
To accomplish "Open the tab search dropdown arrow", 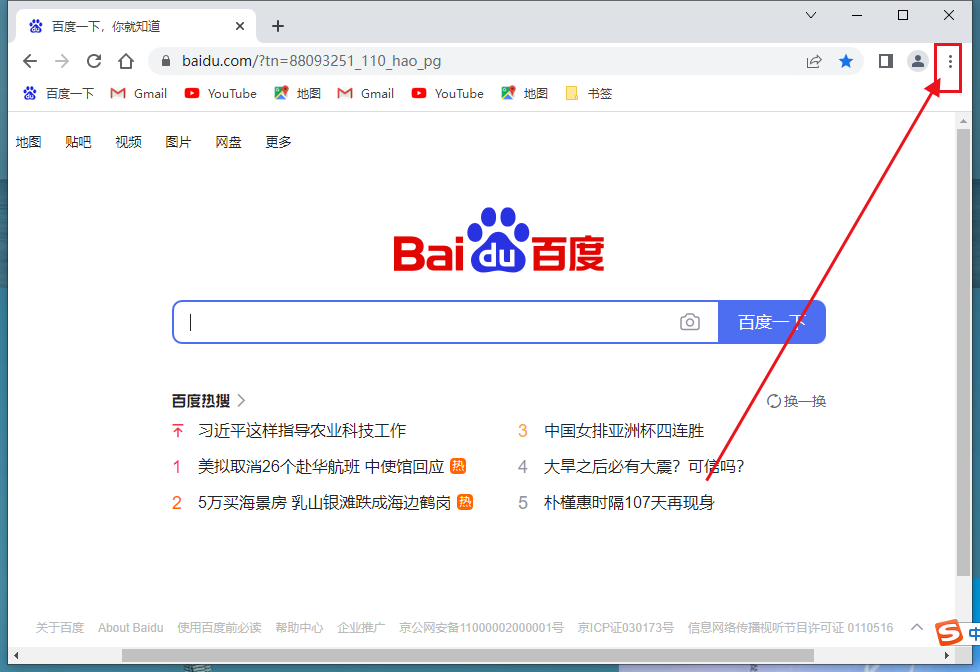I will pyautogui.click(x=811, y=15).
